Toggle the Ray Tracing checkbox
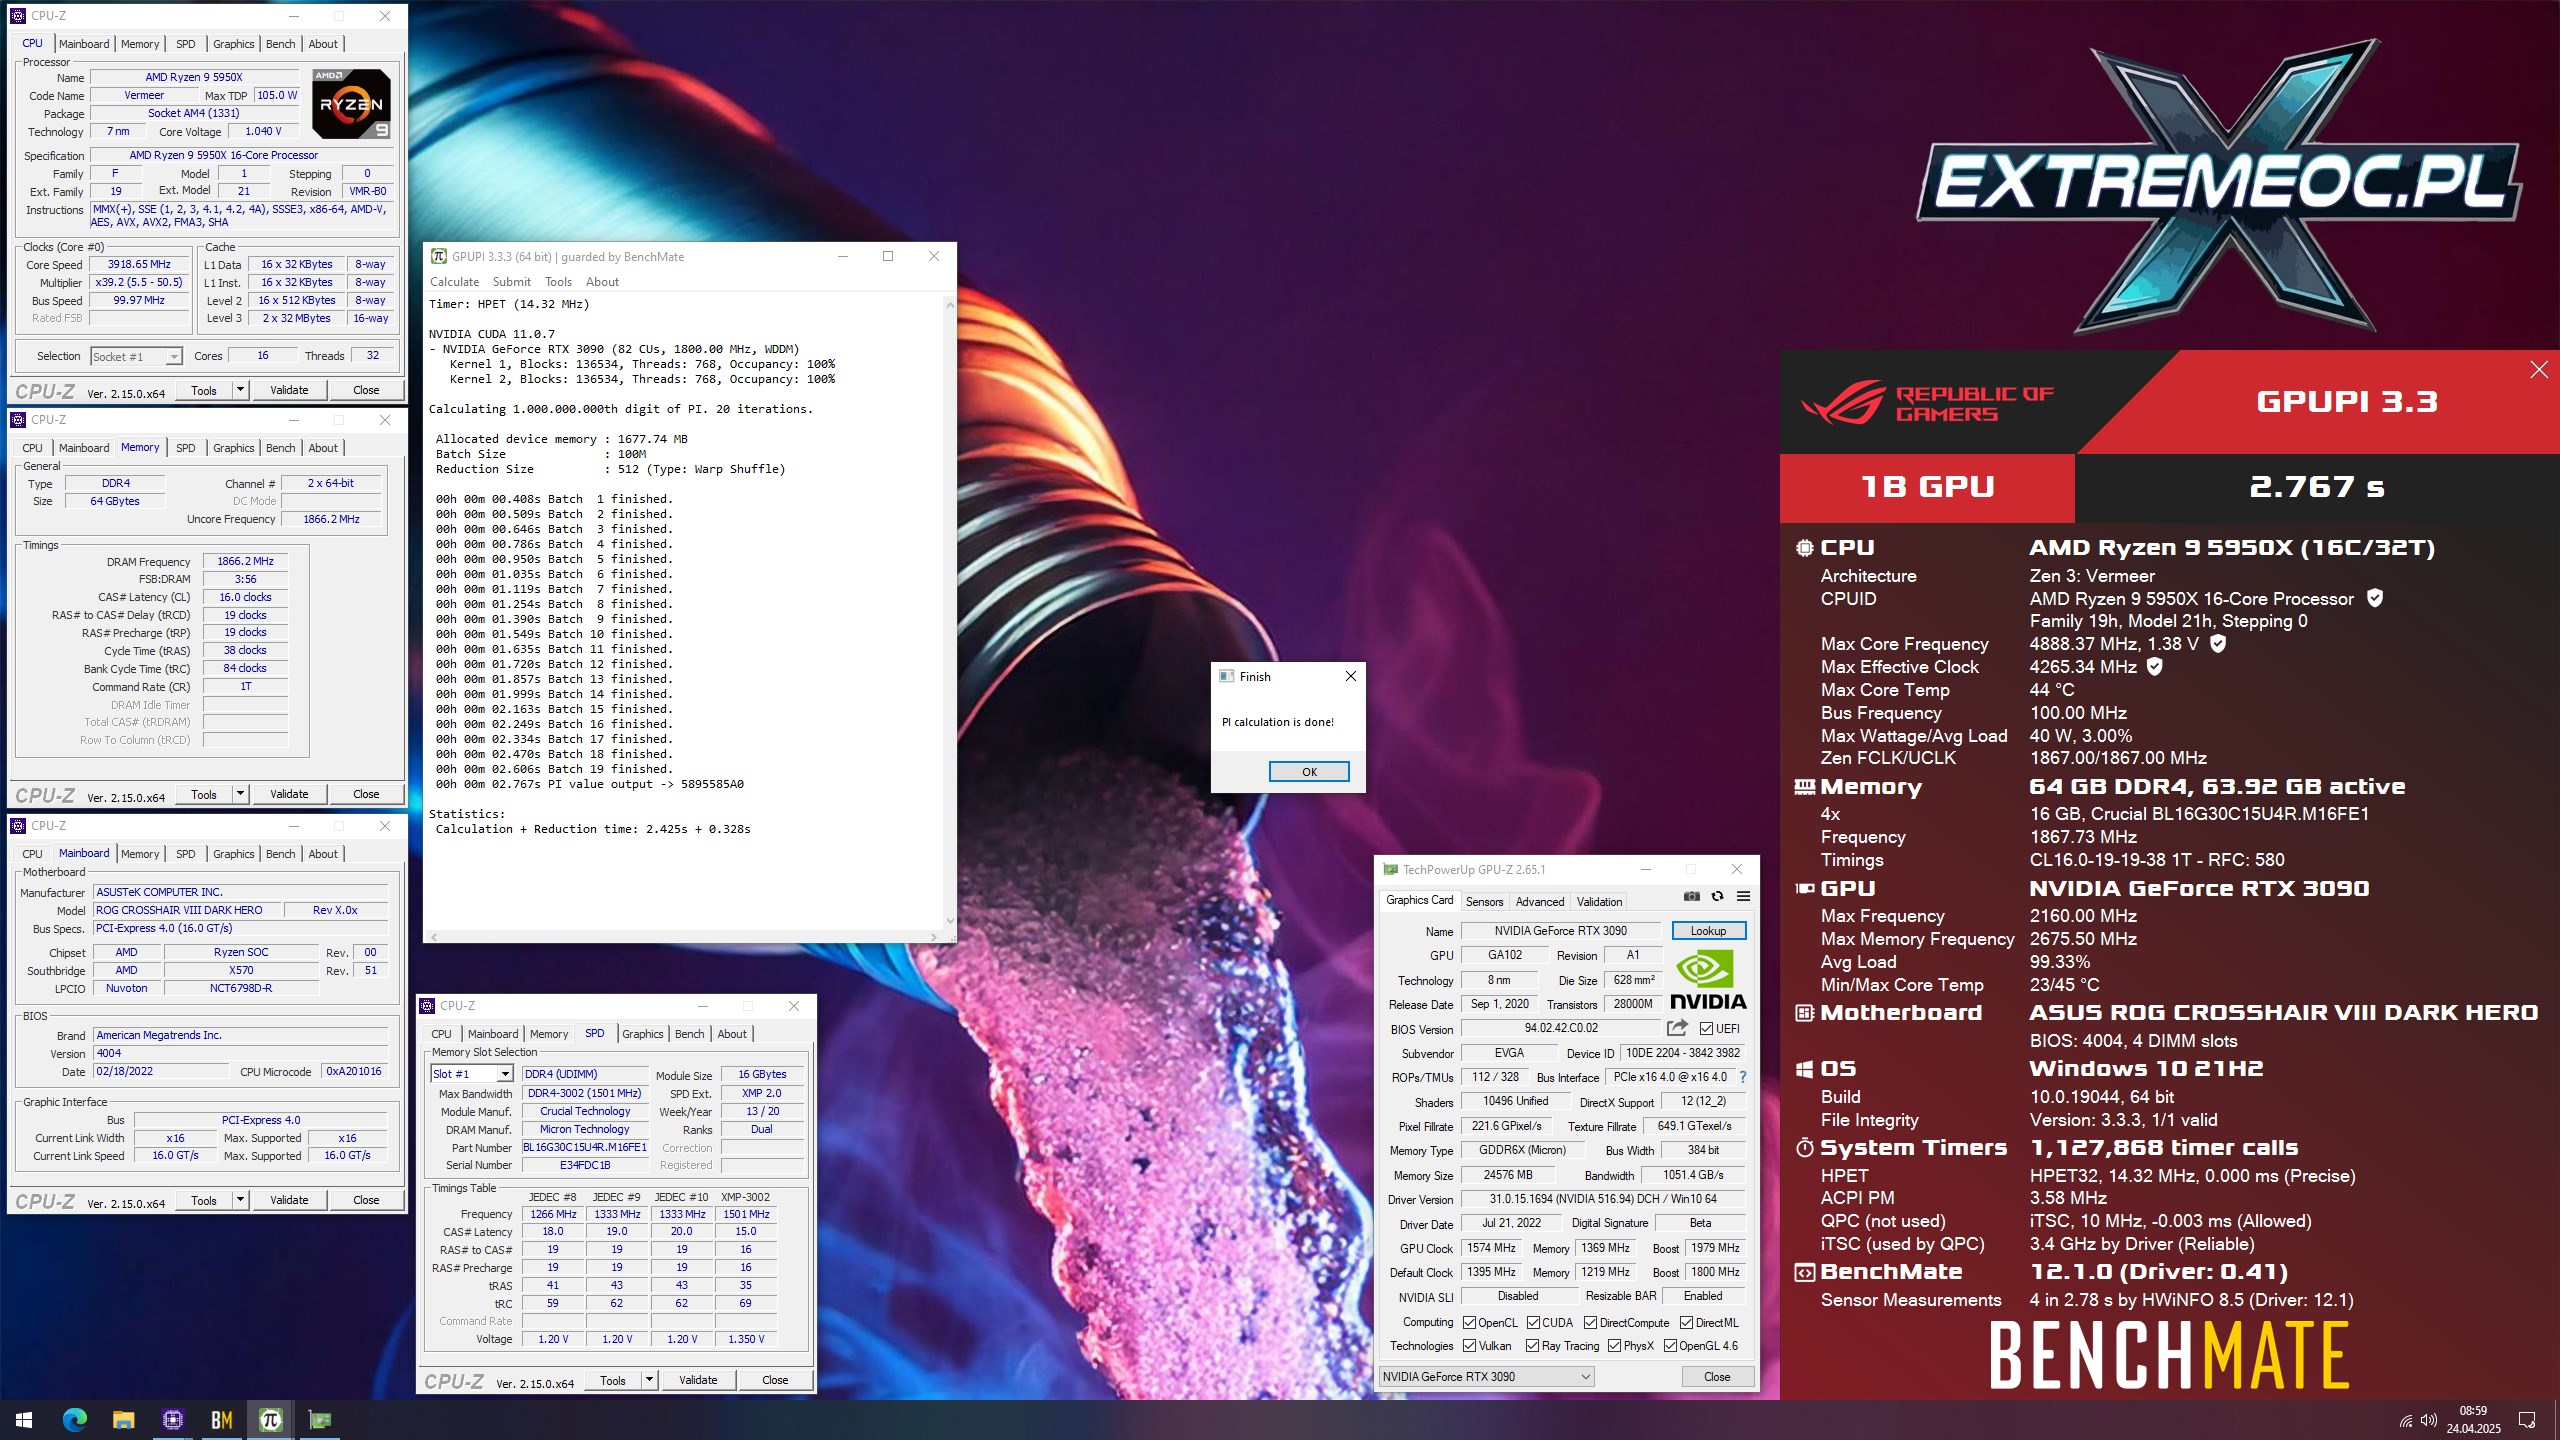Viewport: 2560px width, 1440px height. click(x=1532, y=1345)
